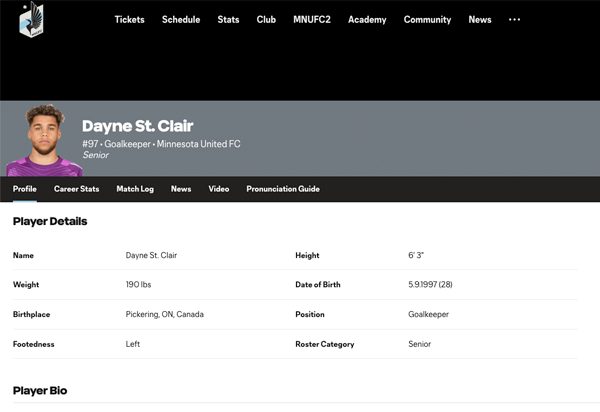This screenshot has height=412, width=600.
Task: Open Stats in the top navigation
Action: coord(228,20)
